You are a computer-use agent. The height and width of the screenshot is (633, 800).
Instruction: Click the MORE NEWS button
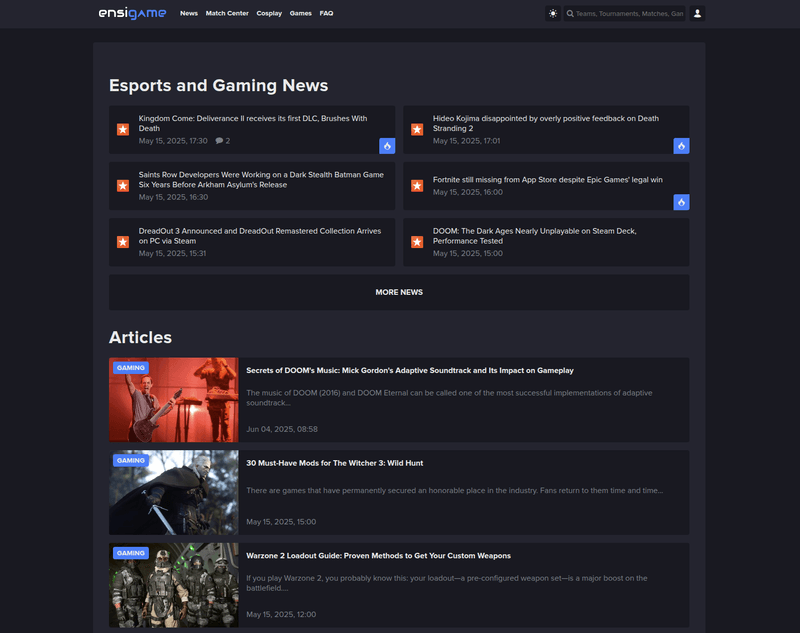click(399, 292)
